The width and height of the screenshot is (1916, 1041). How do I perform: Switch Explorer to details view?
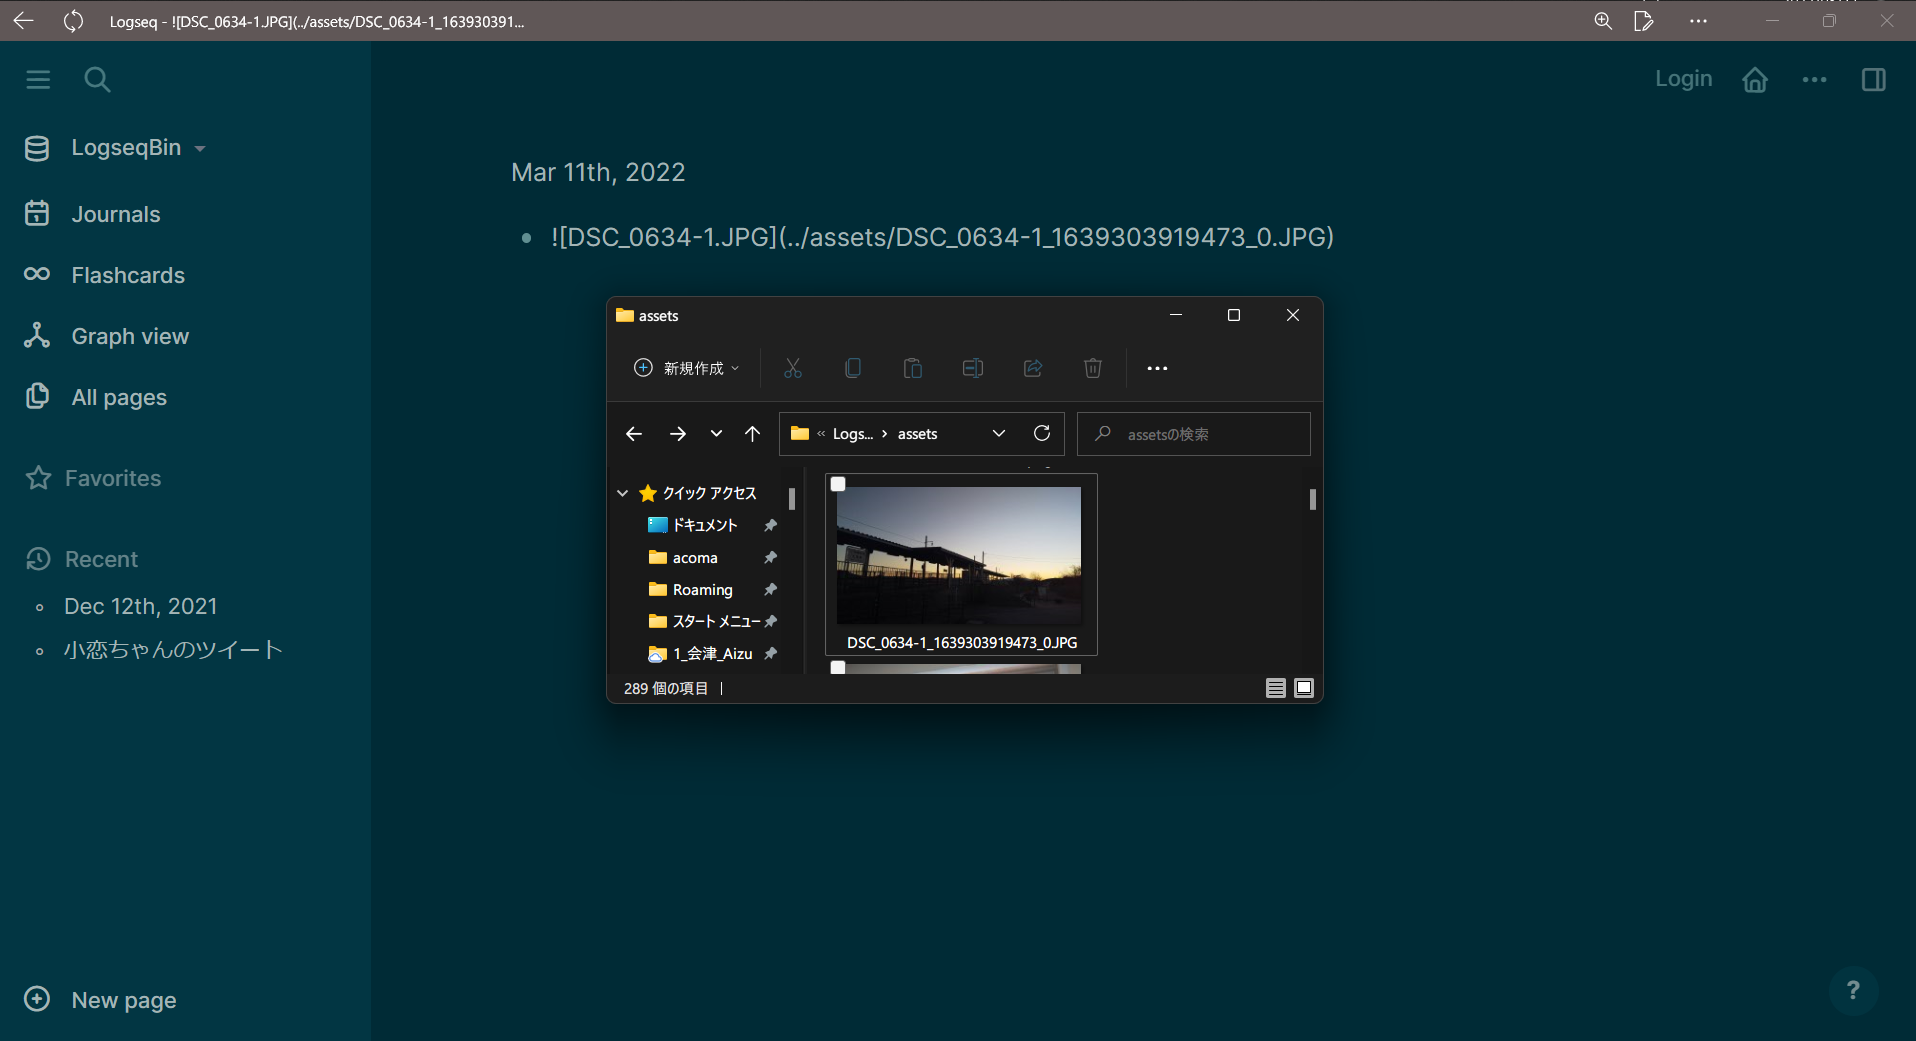tap(1276, 688)
